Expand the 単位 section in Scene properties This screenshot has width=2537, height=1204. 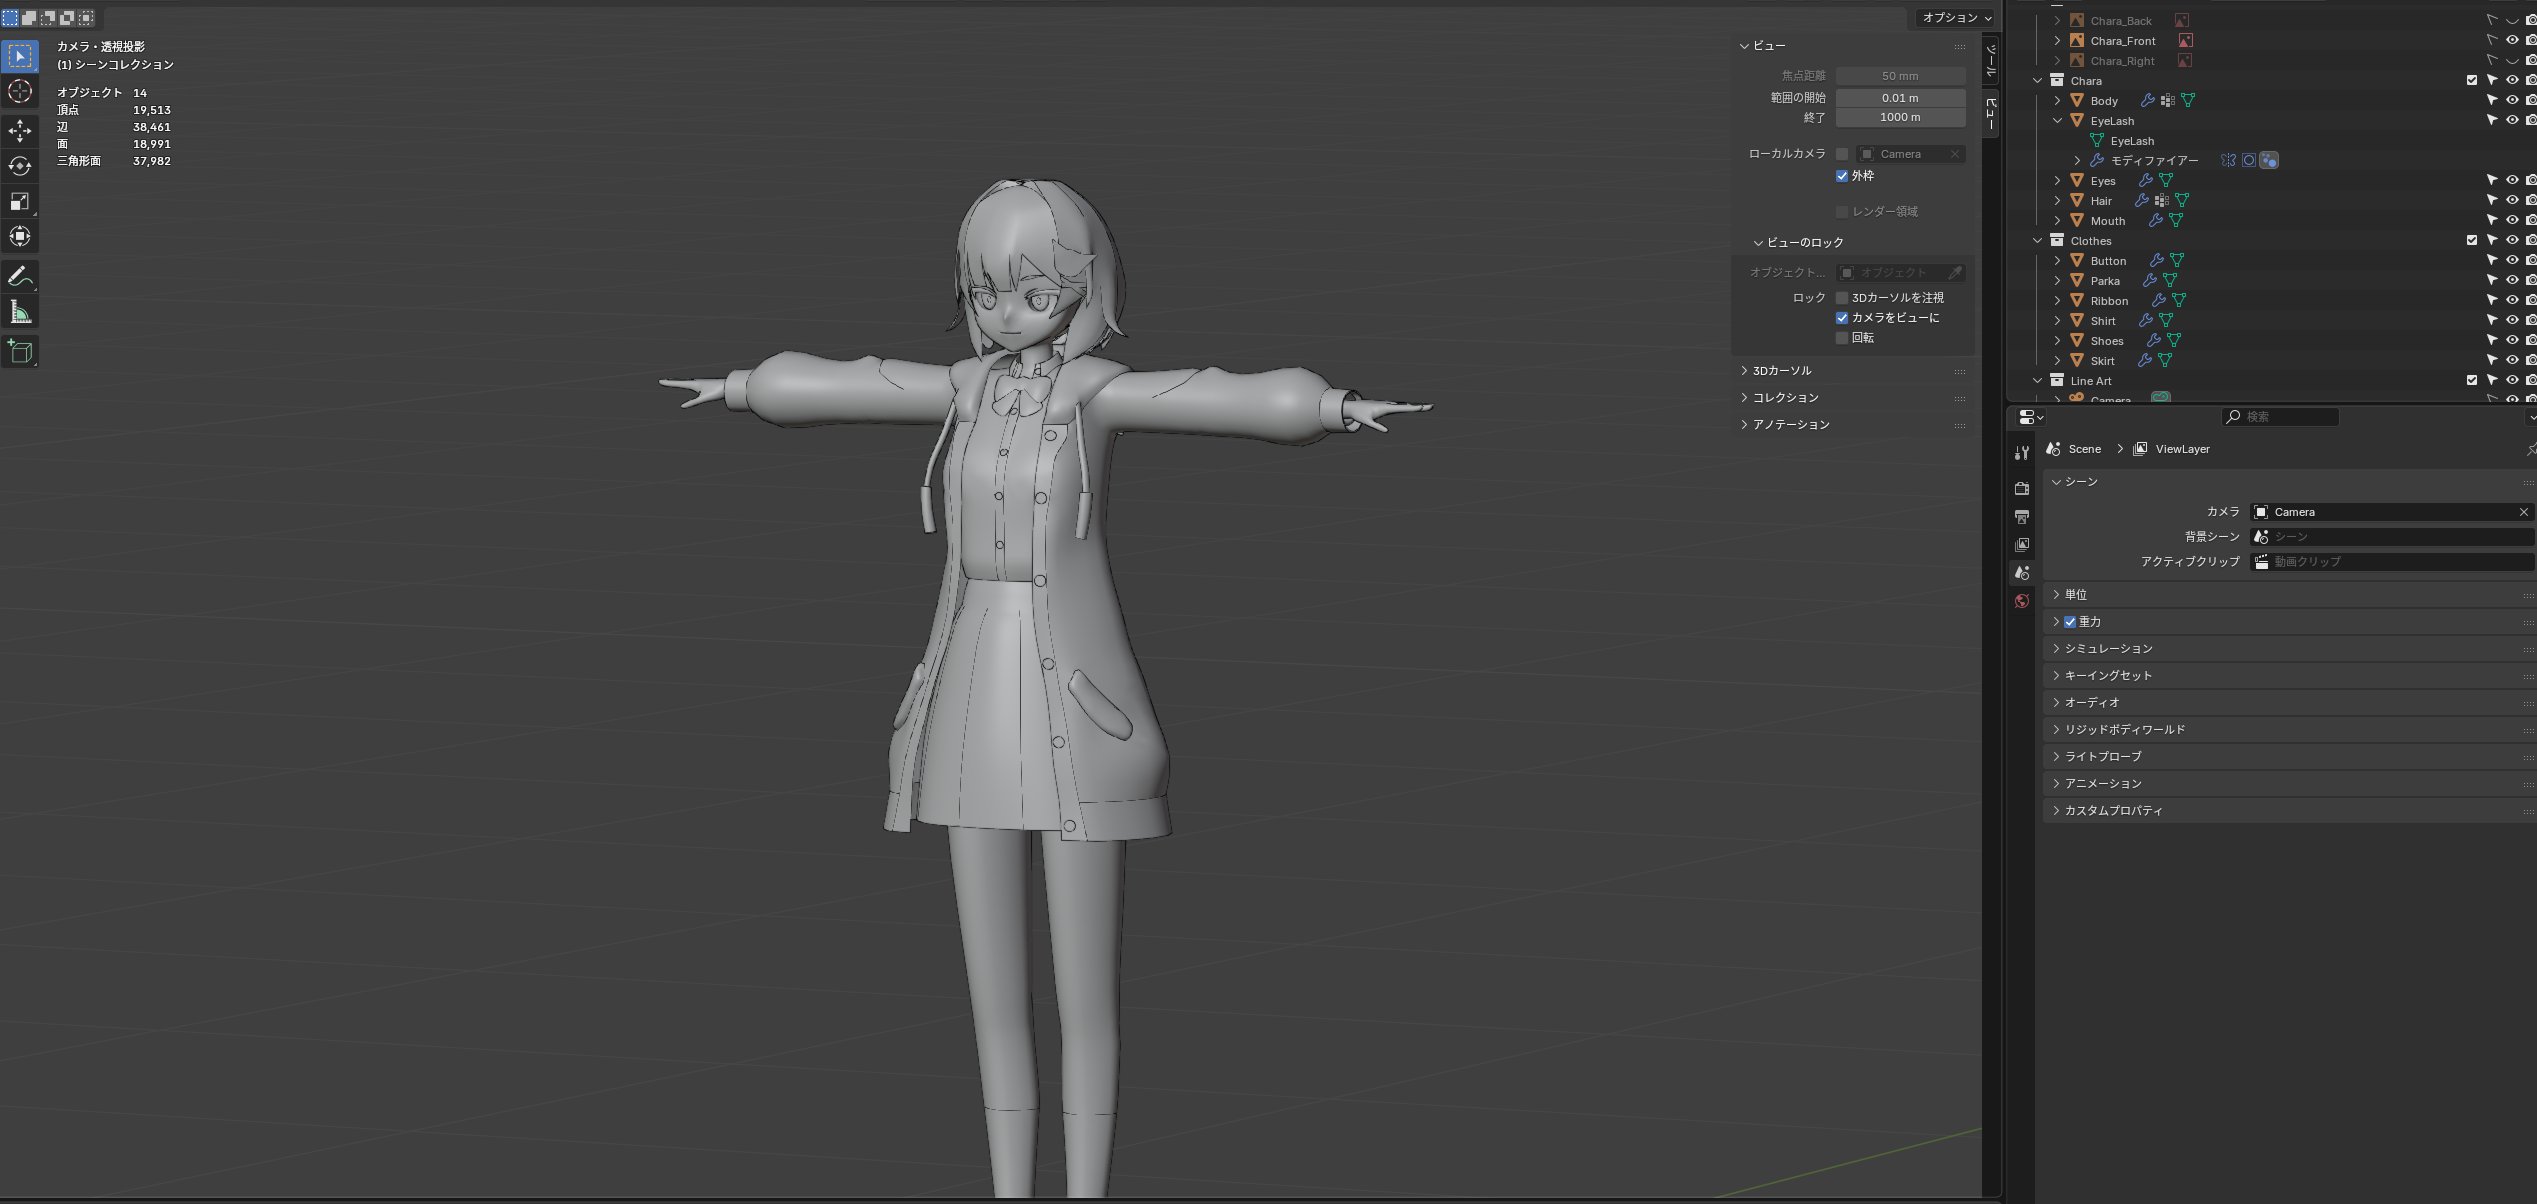(2075, 594)
